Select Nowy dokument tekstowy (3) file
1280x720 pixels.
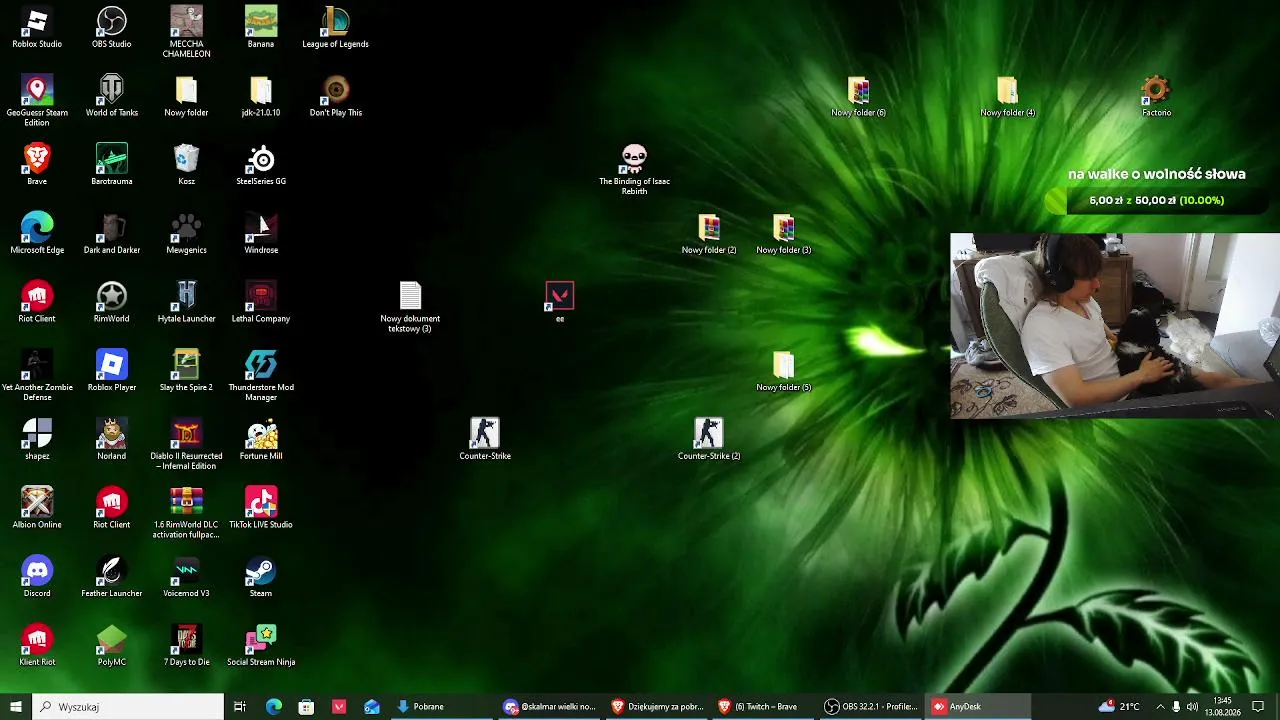[x=410, y=307]
